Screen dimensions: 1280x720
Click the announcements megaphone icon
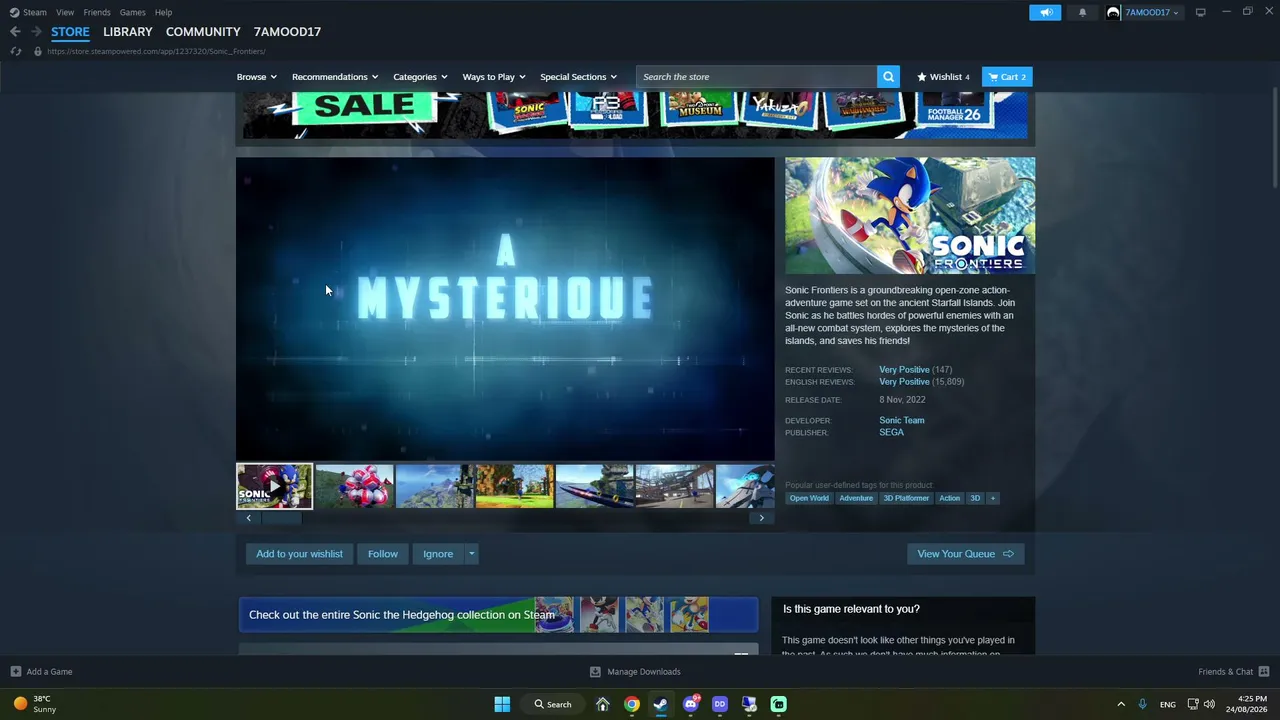1045,12
